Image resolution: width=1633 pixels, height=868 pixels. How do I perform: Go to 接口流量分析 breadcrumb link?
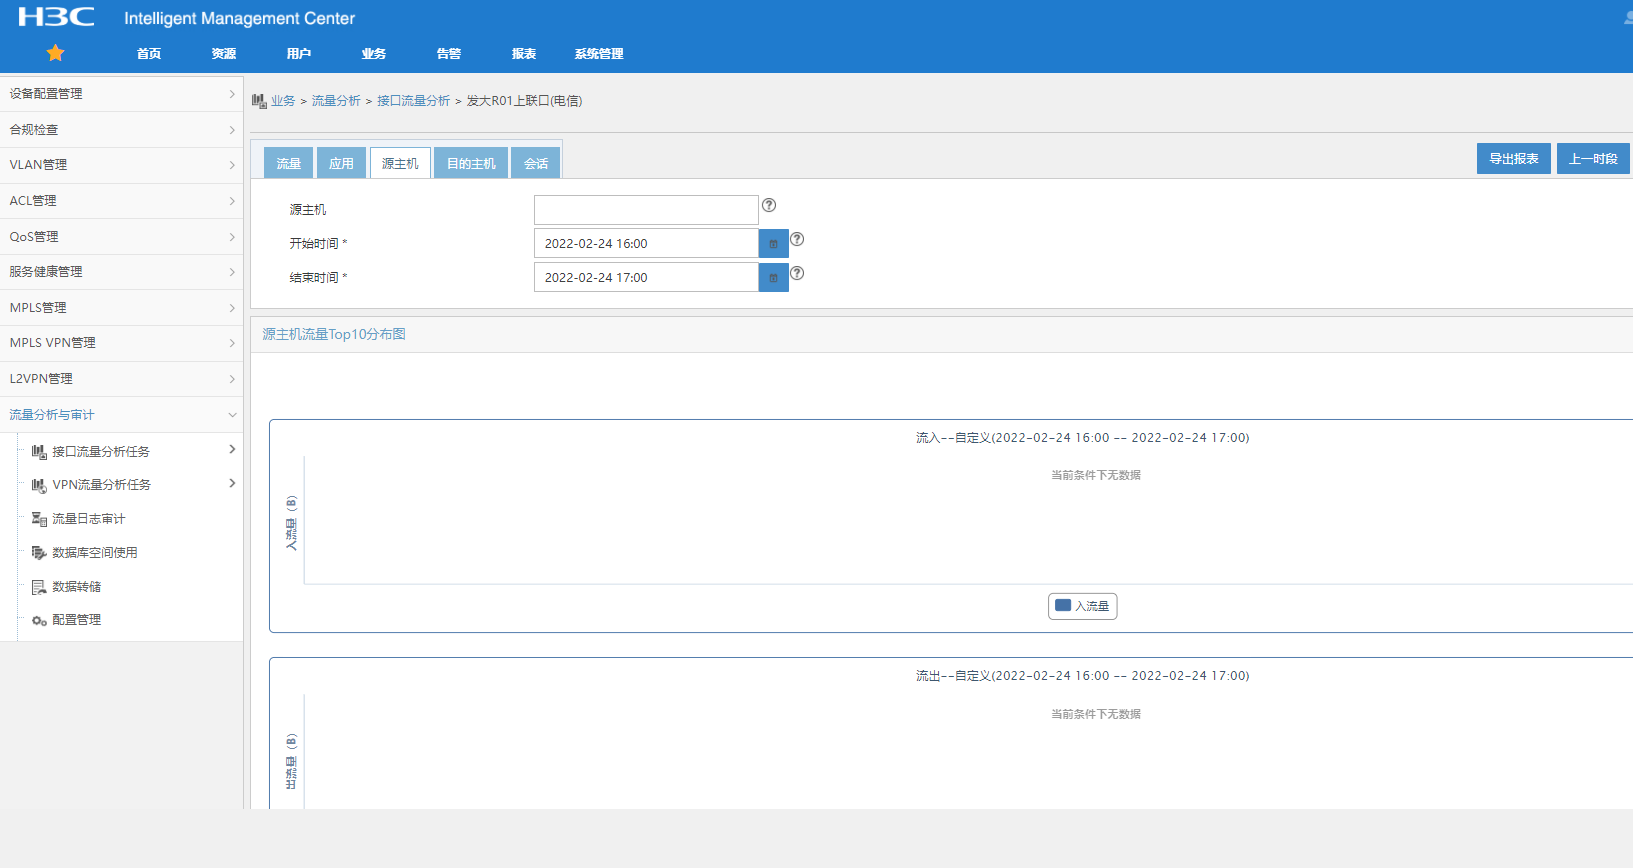(x=414, y=101)
